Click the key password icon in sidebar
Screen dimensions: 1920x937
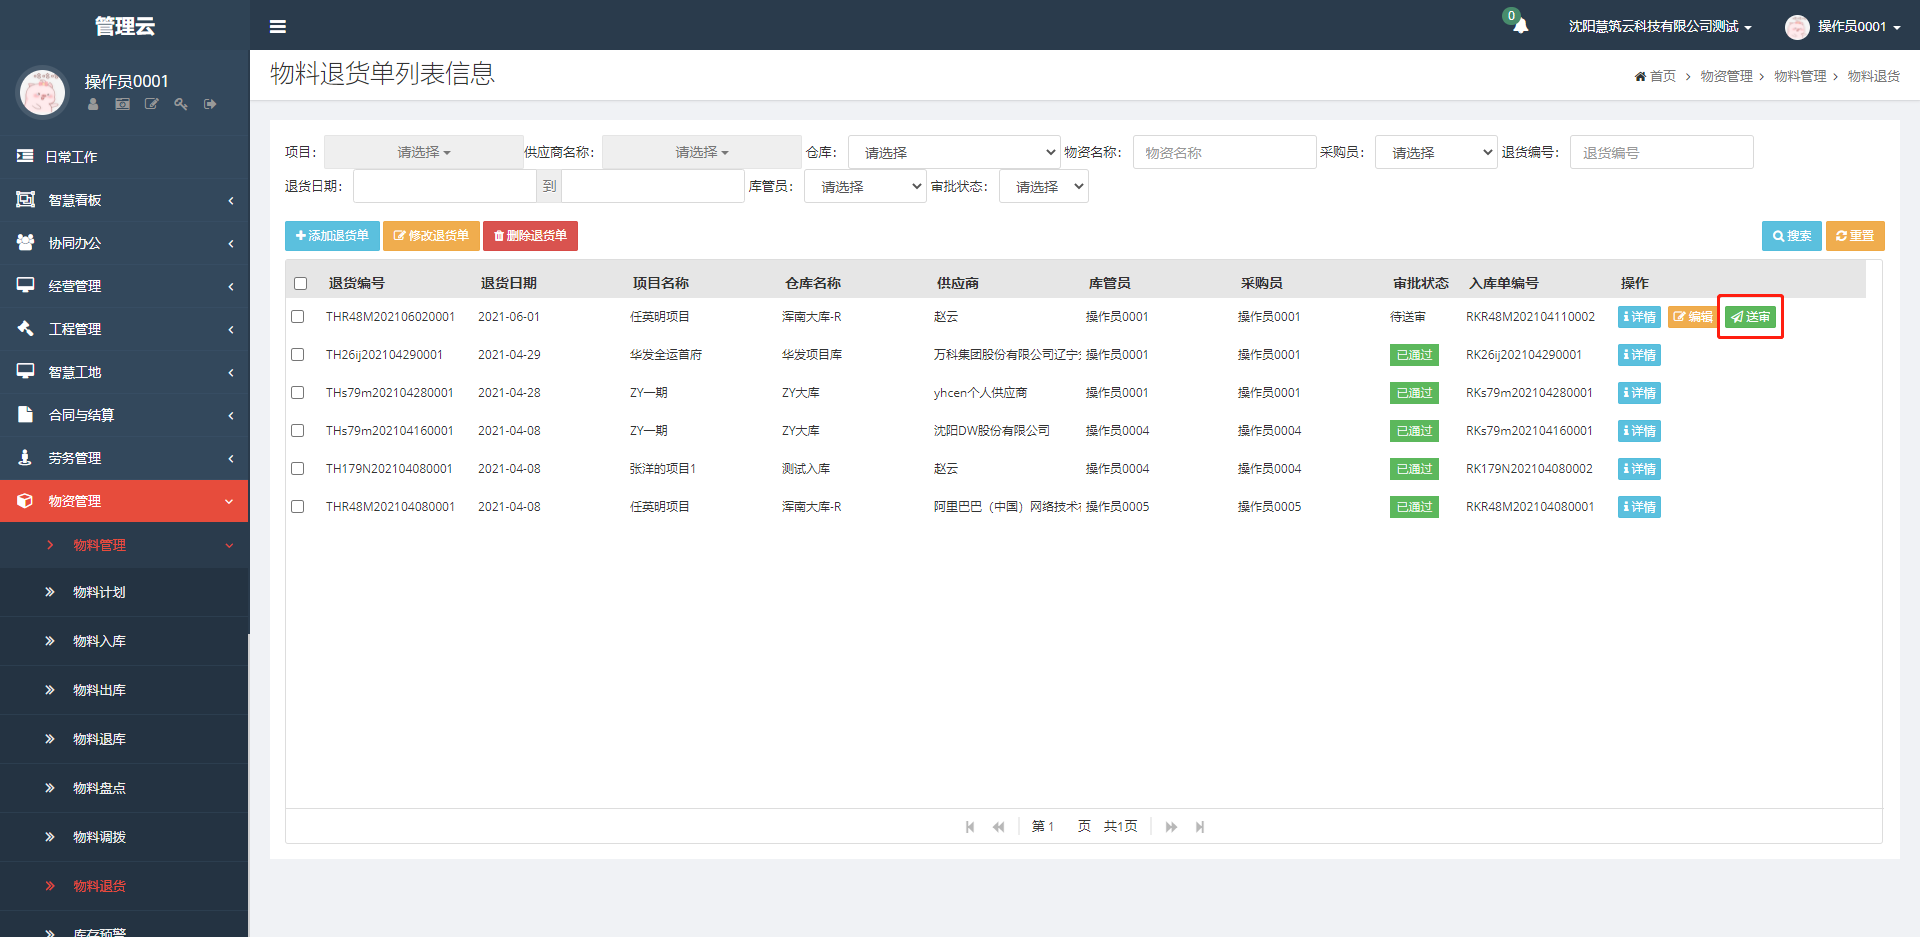click(181, 104)
